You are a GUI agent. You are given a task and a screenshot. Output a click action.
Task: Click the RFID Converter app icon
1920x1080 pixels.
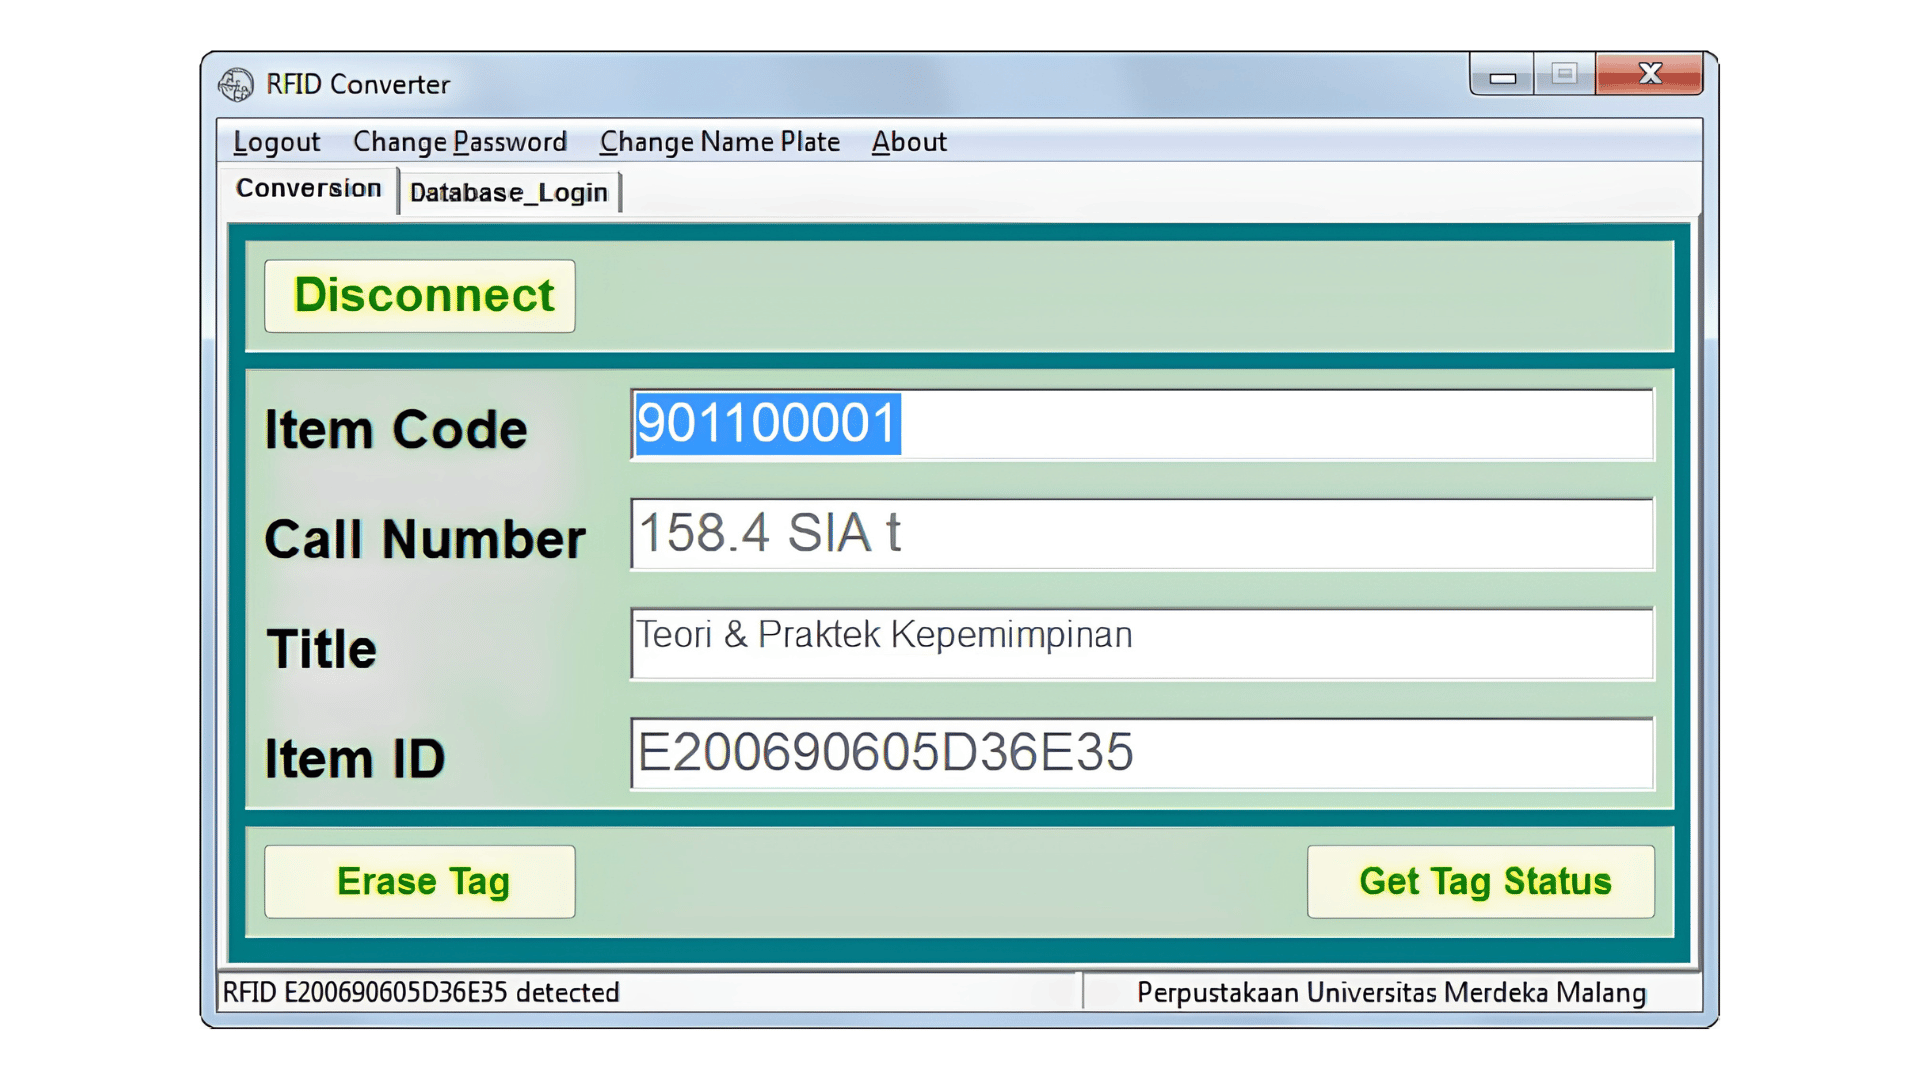click(x=236, y=84)
